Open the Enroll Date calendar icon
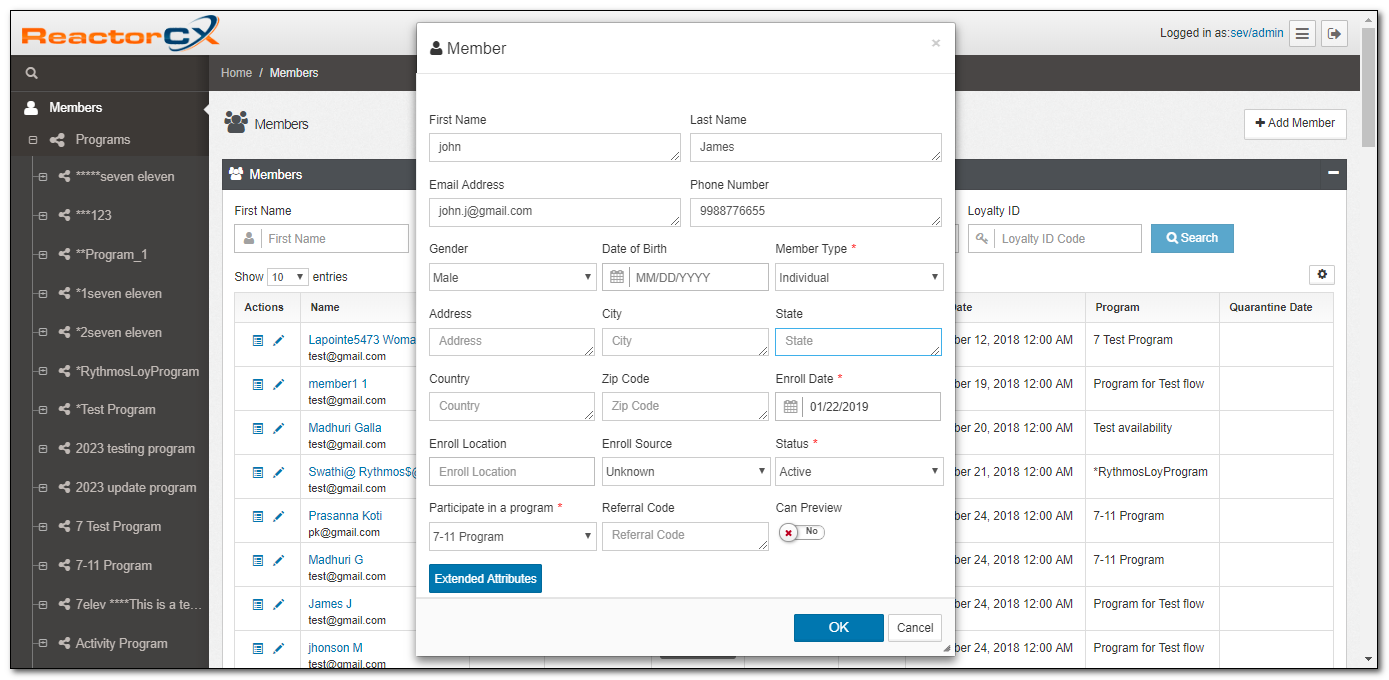This screenshot has width=1389, height=680. (x=790, y=407)
